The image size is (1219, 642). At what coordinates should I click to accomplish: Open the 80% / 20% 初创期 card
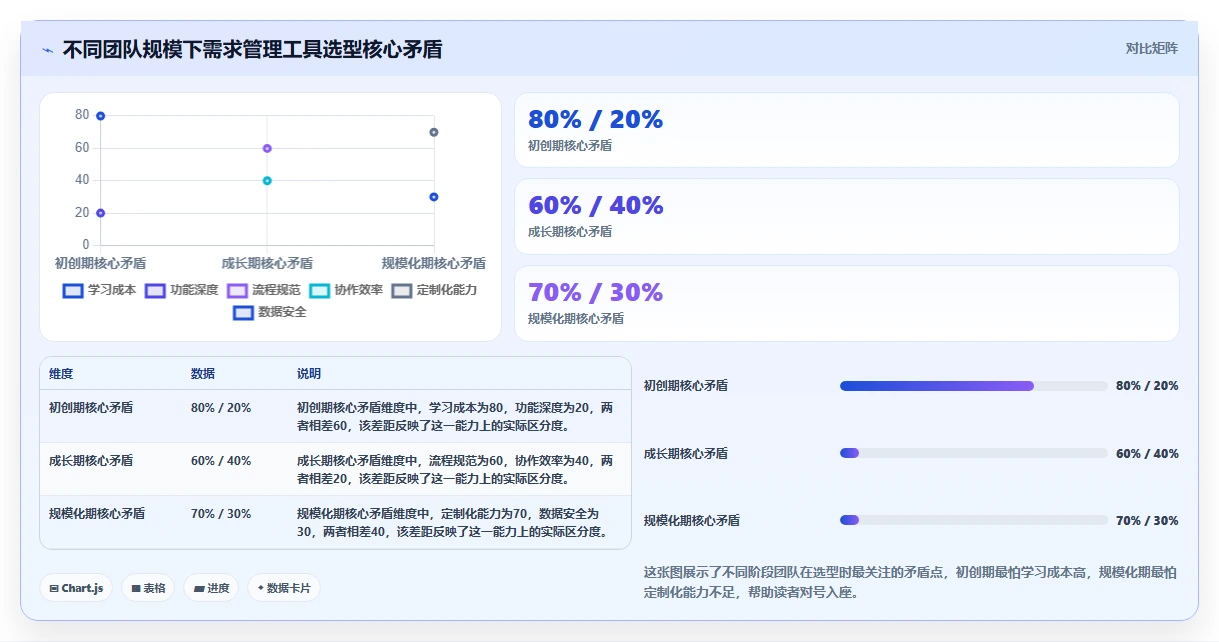pyautogui.click(x=846, y=130)
